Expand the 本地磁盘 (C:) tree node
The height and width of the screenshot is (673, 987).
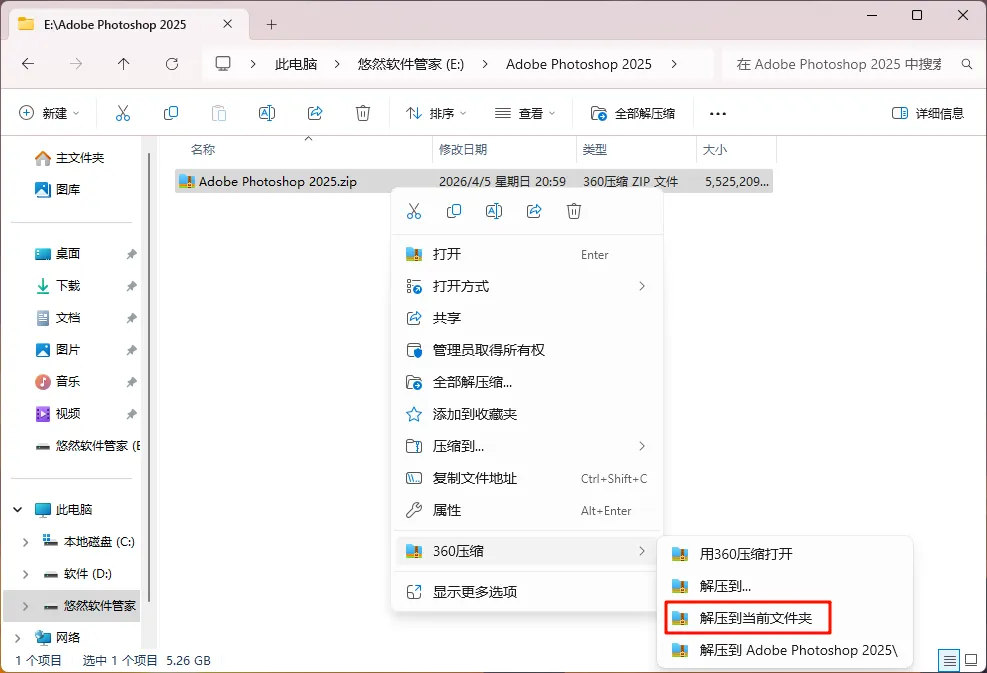tap(25, 542)
